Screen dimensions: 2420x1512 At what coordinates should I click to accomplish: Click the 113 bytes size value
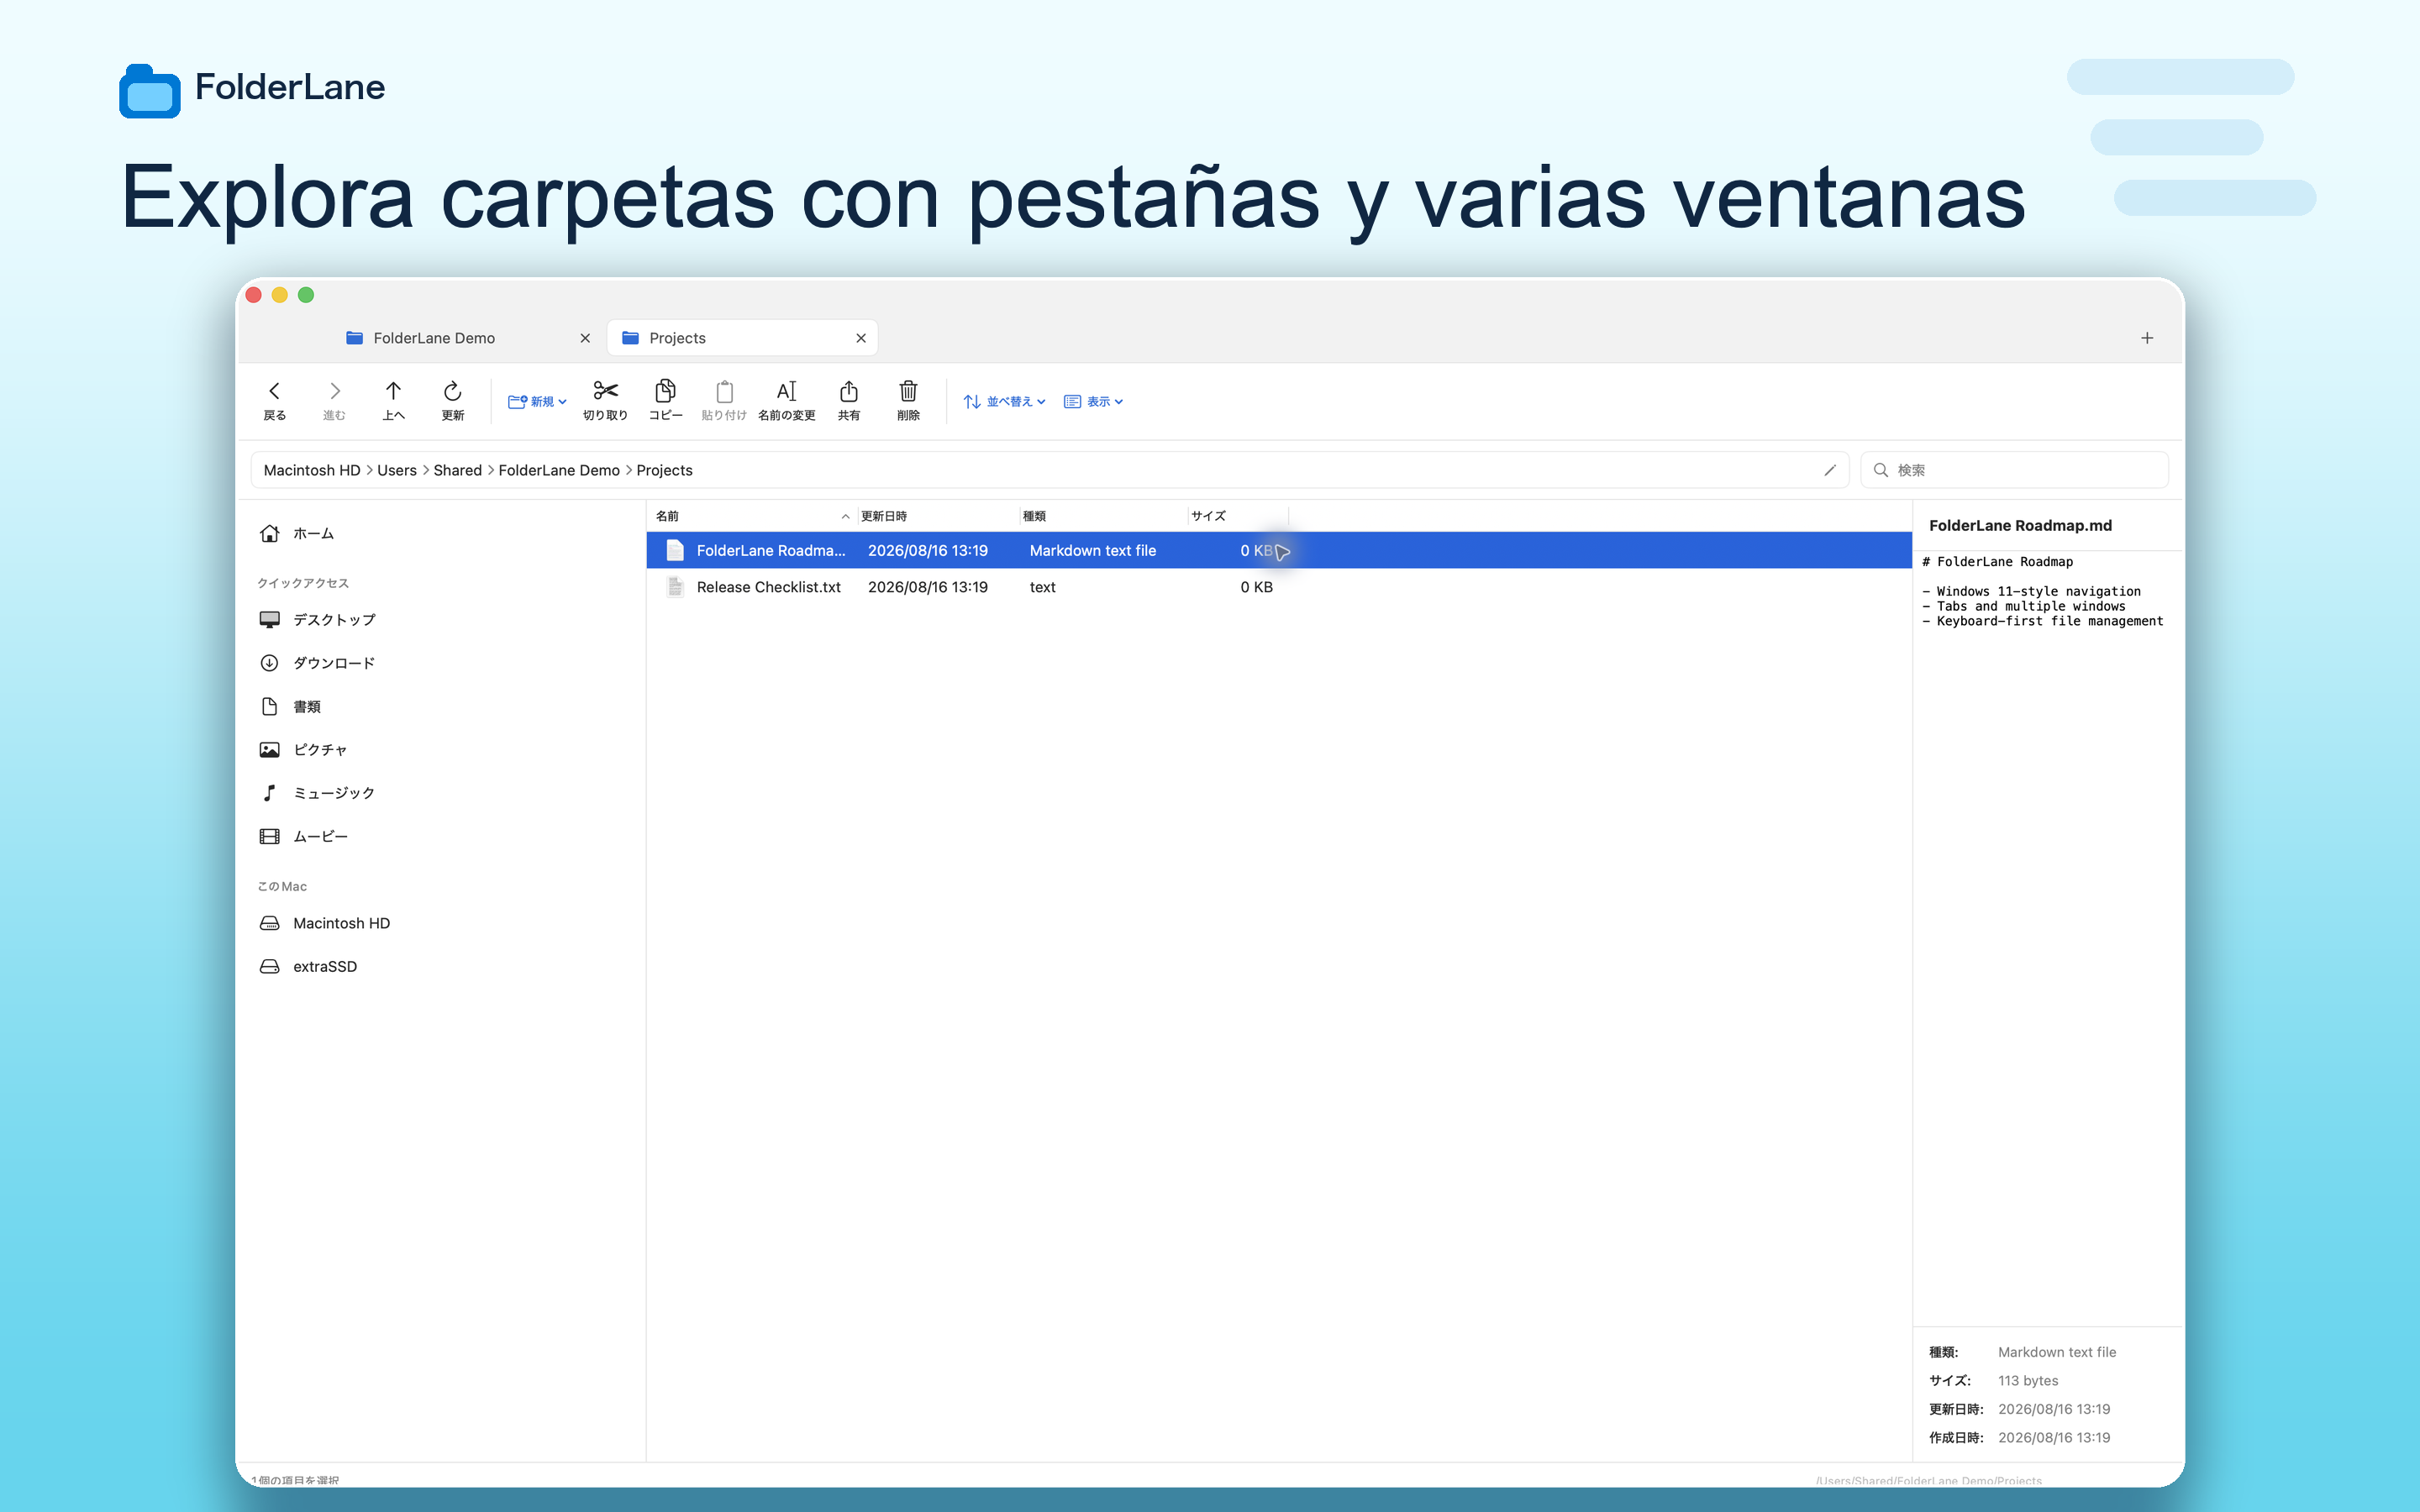tap(2027, 1380)
